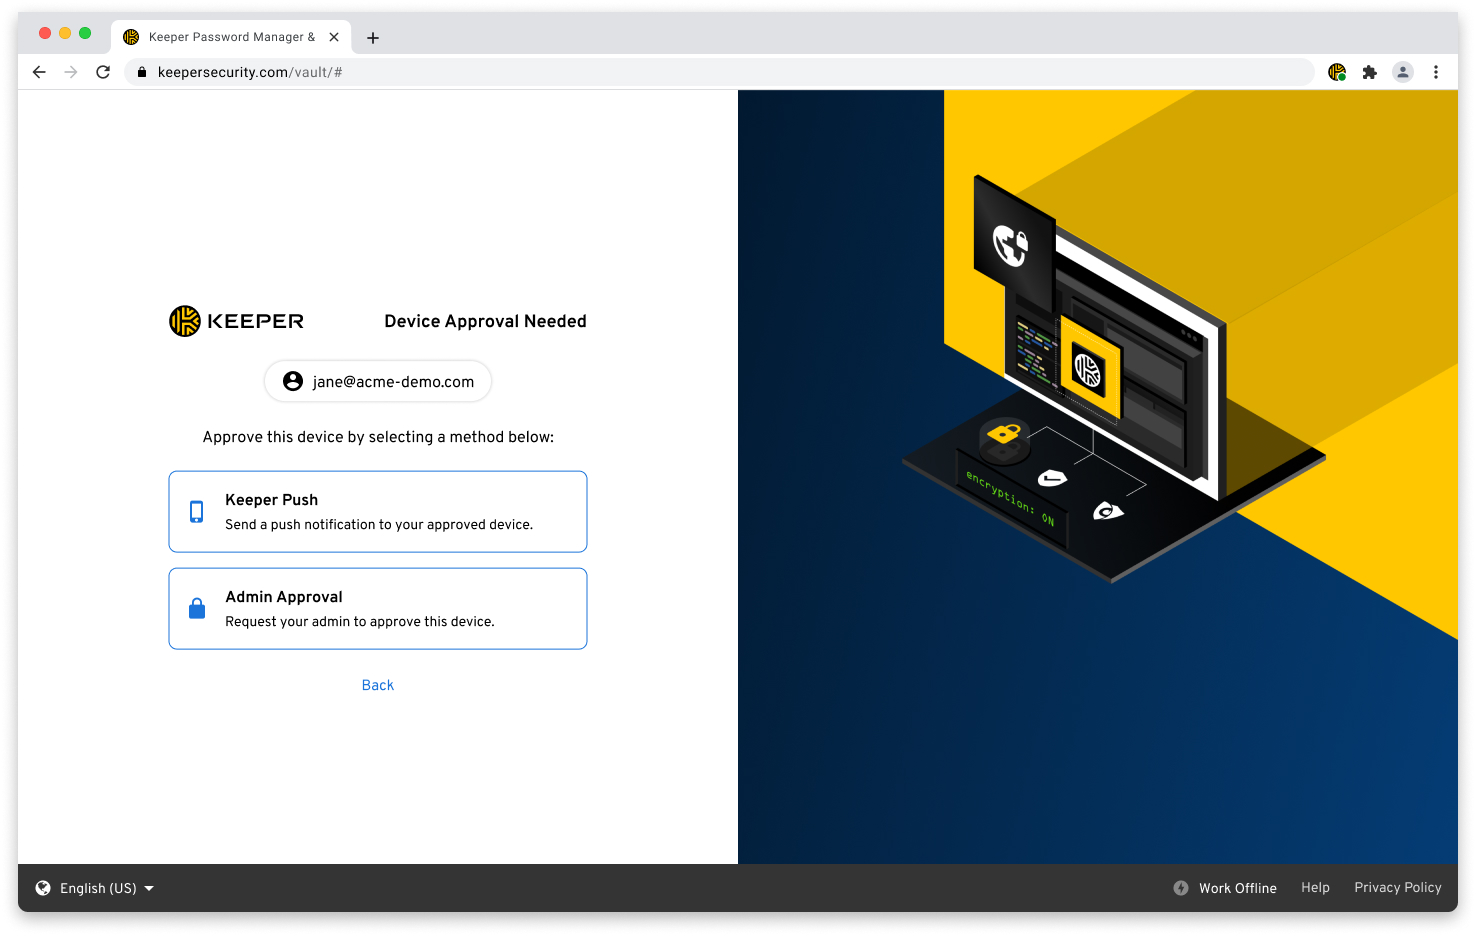Open a new browser tab
Screen dimensions: 1476x936
373,38
